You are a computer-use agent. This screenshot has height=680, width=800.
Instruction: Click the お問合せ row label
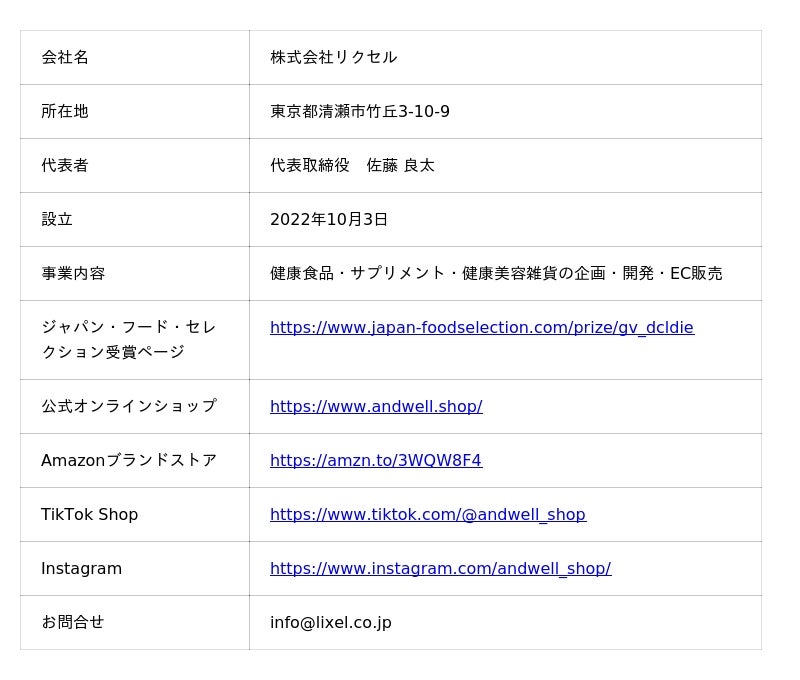click(72, 622)
